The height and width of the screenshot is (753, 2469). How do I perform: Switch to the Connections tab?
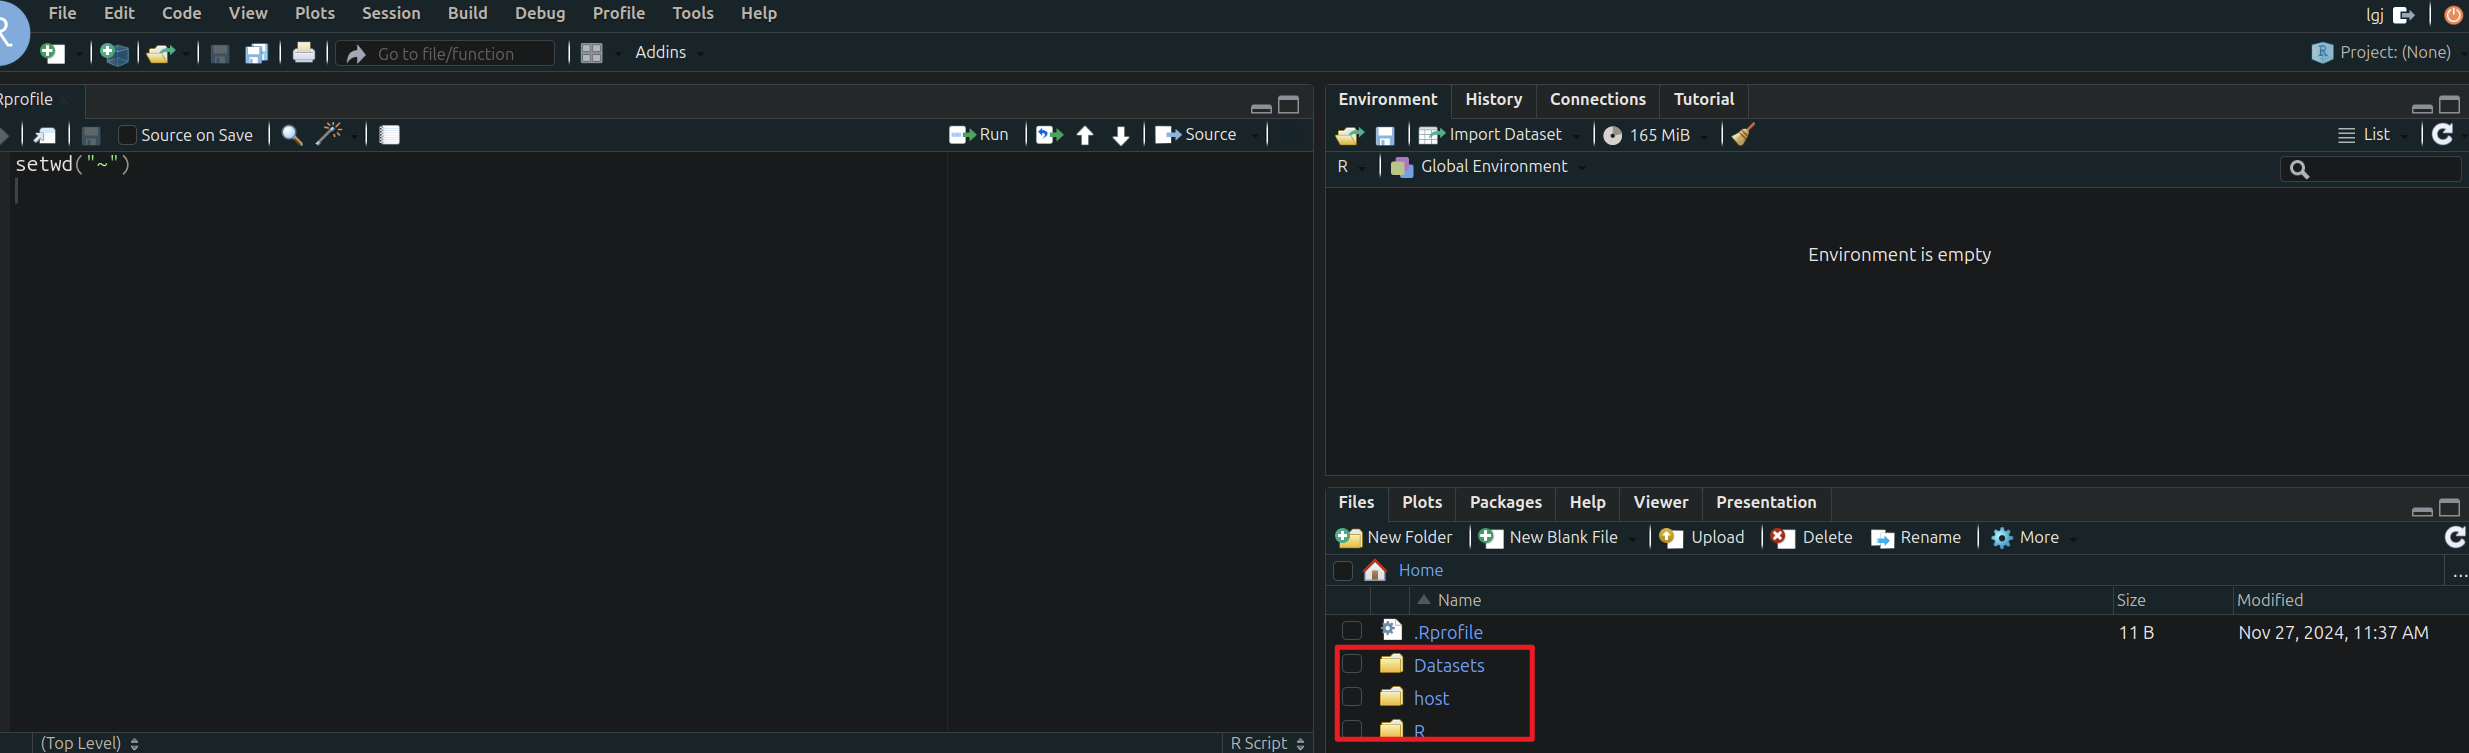pos(1597,99)
